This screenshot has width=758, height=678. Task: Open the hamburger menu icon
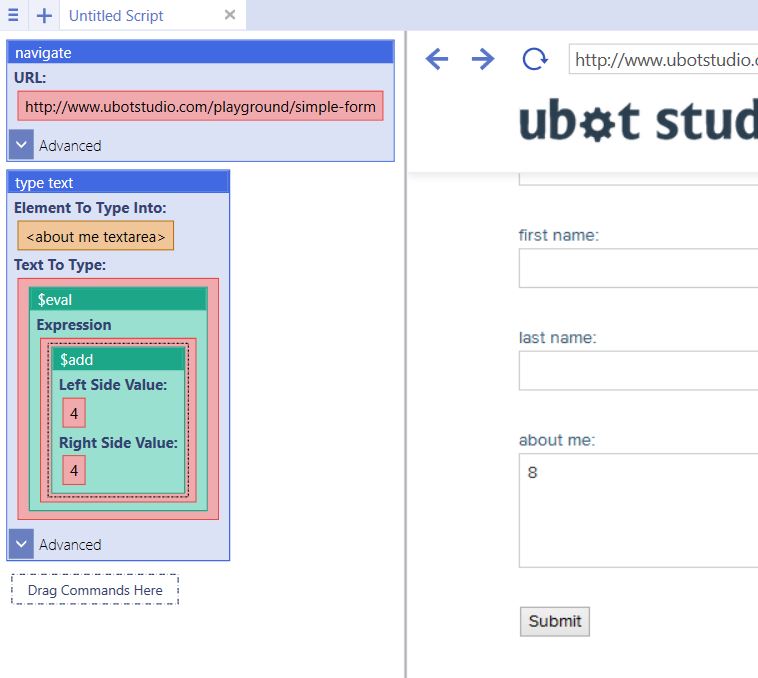(x=14, y=15)
